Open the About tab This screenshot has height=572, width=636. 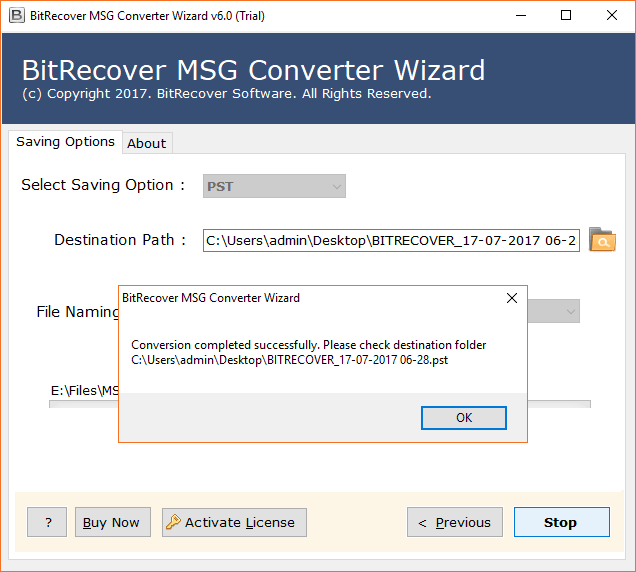pos(146,143)
